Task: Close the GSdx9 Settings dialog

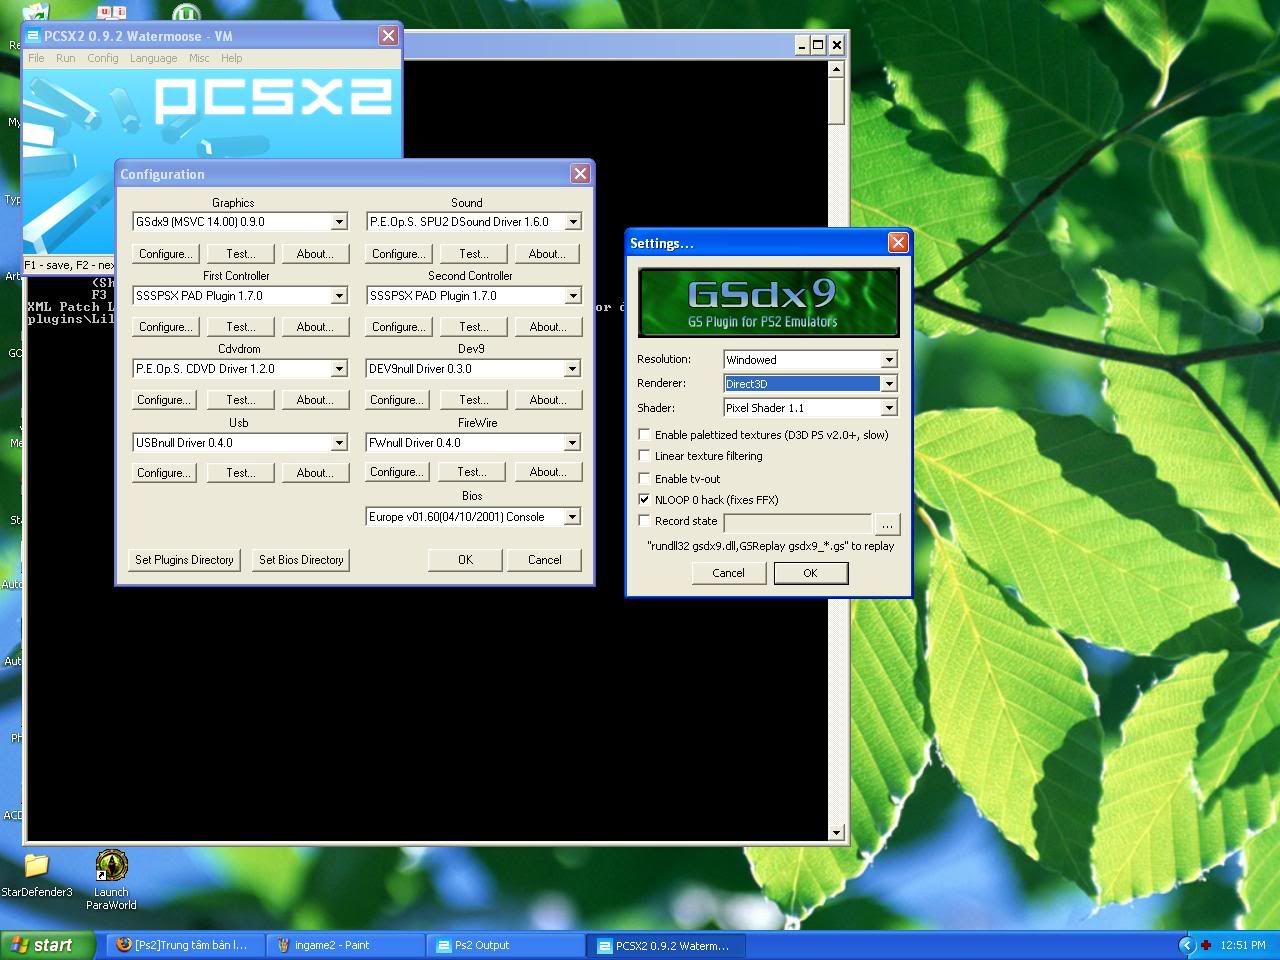Action: point(898,243)
